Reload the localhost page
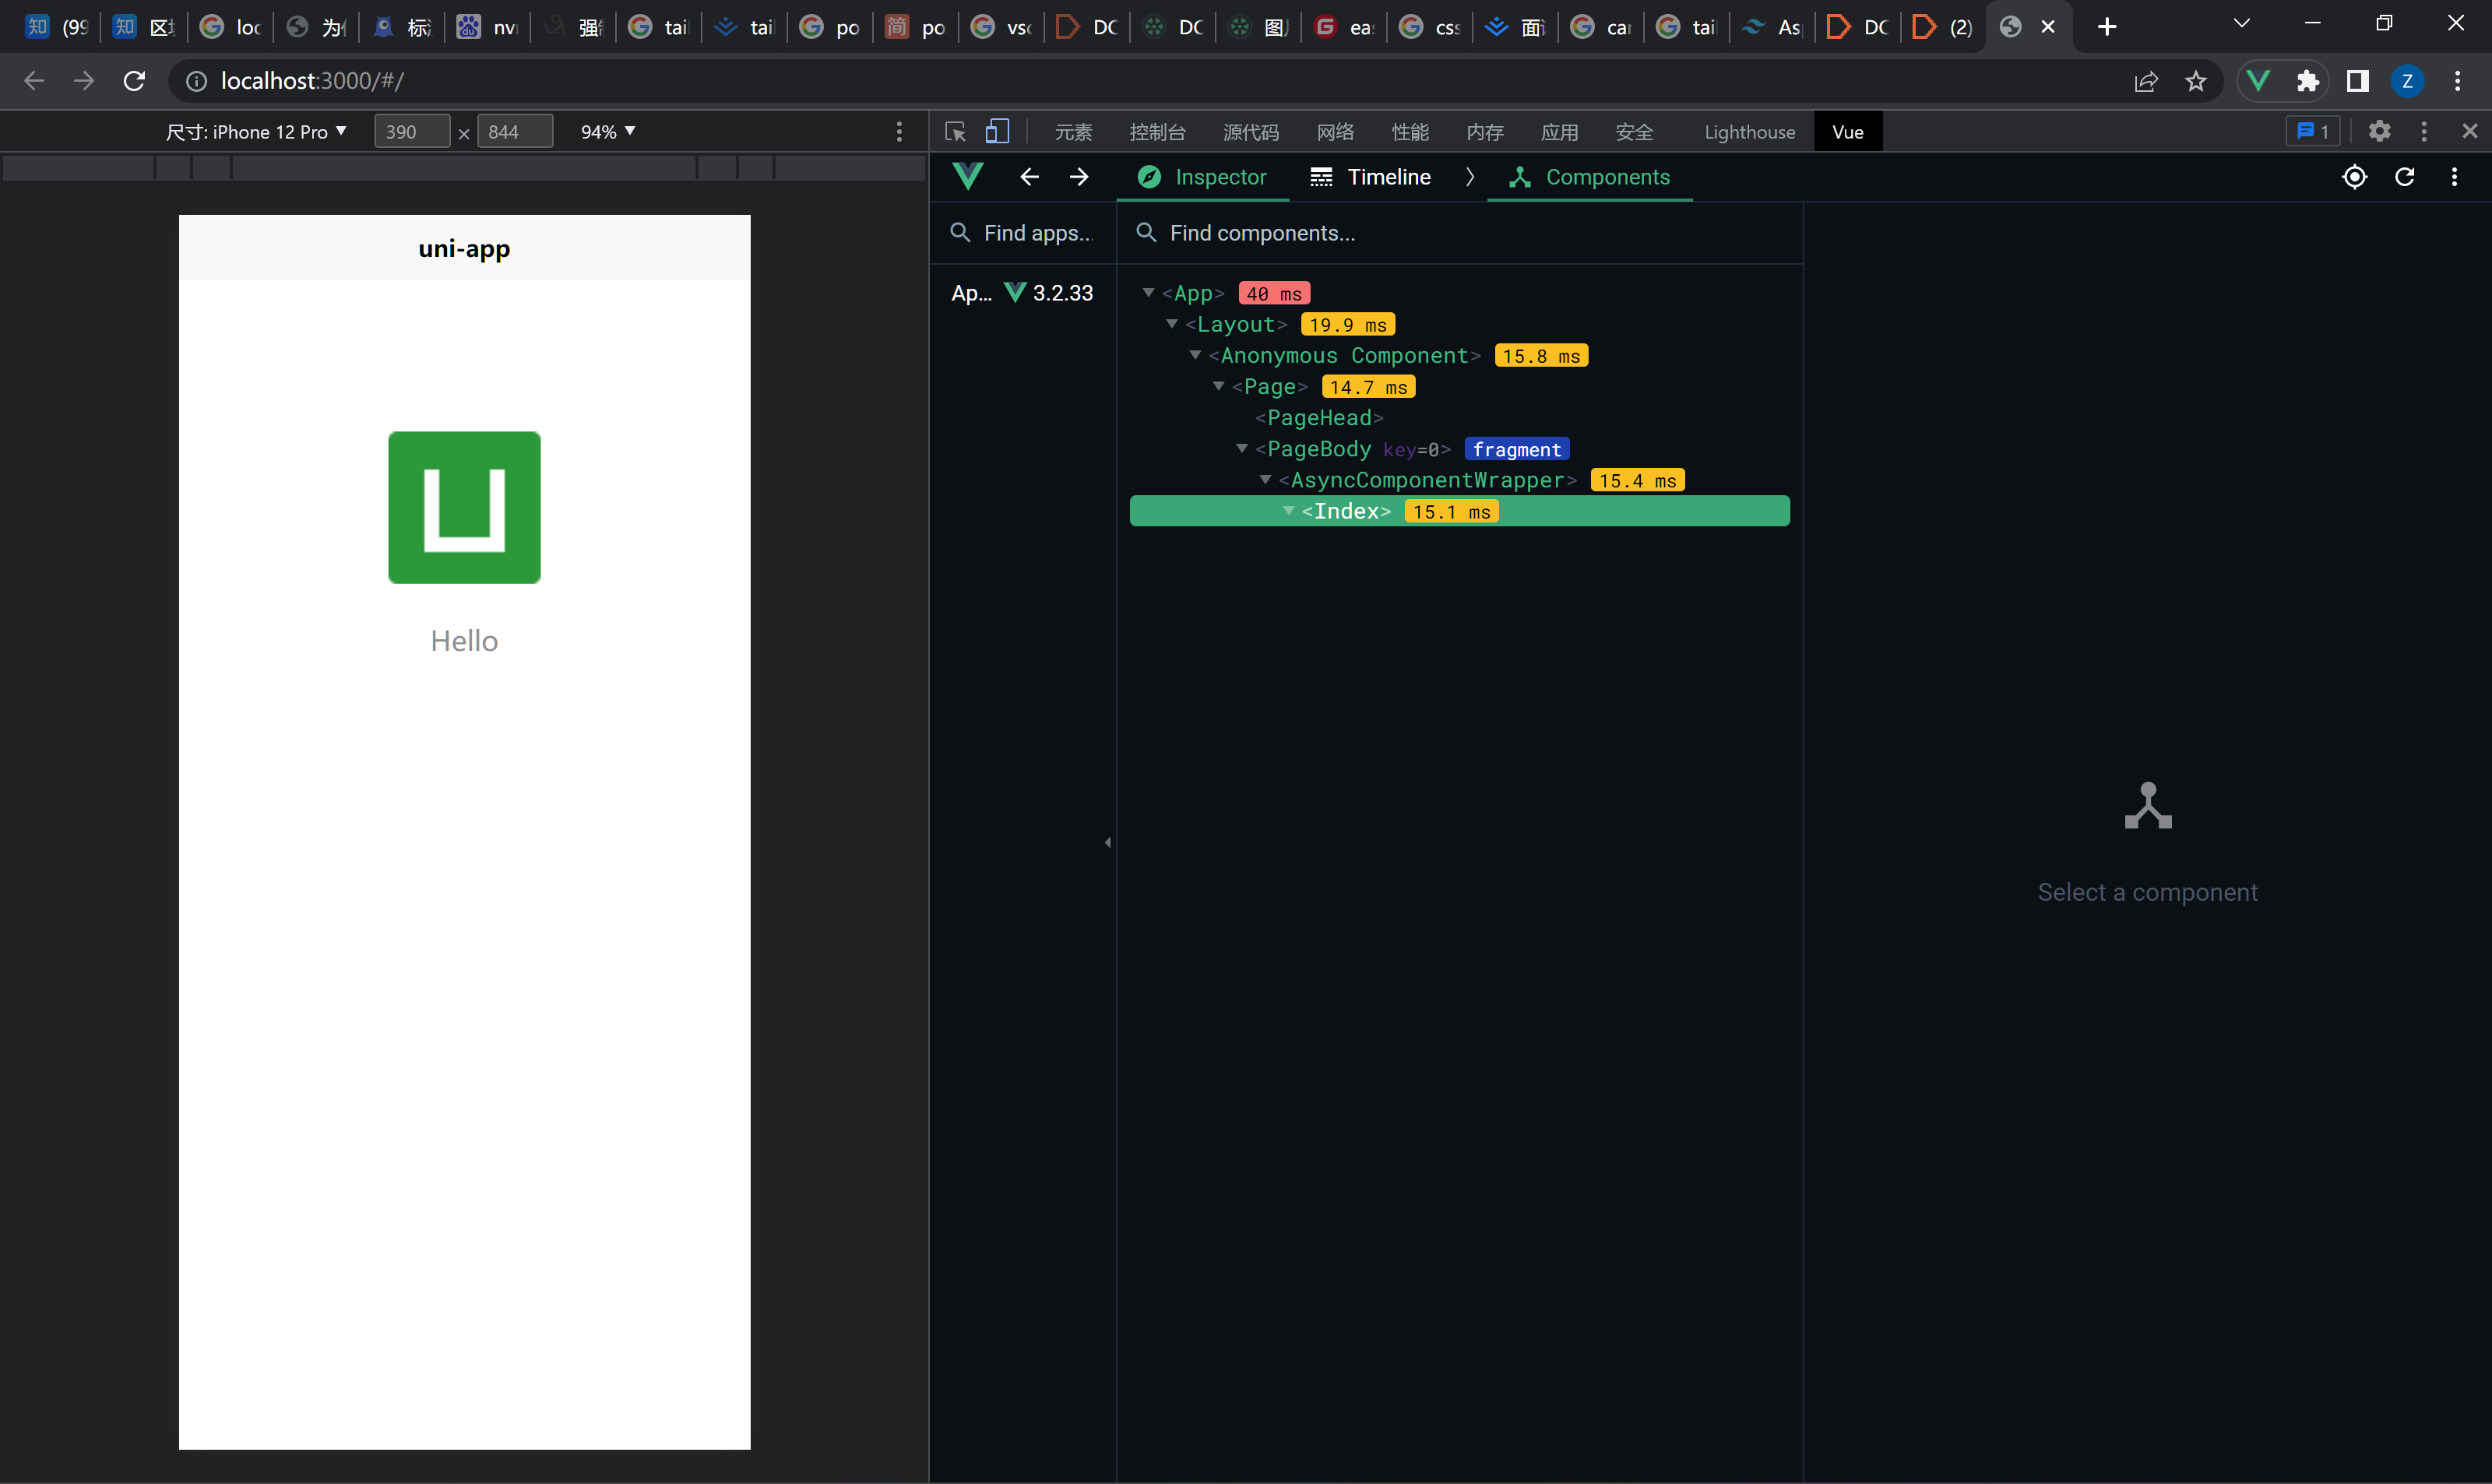Screen dimensions: 2492x1484 [133, 81]
